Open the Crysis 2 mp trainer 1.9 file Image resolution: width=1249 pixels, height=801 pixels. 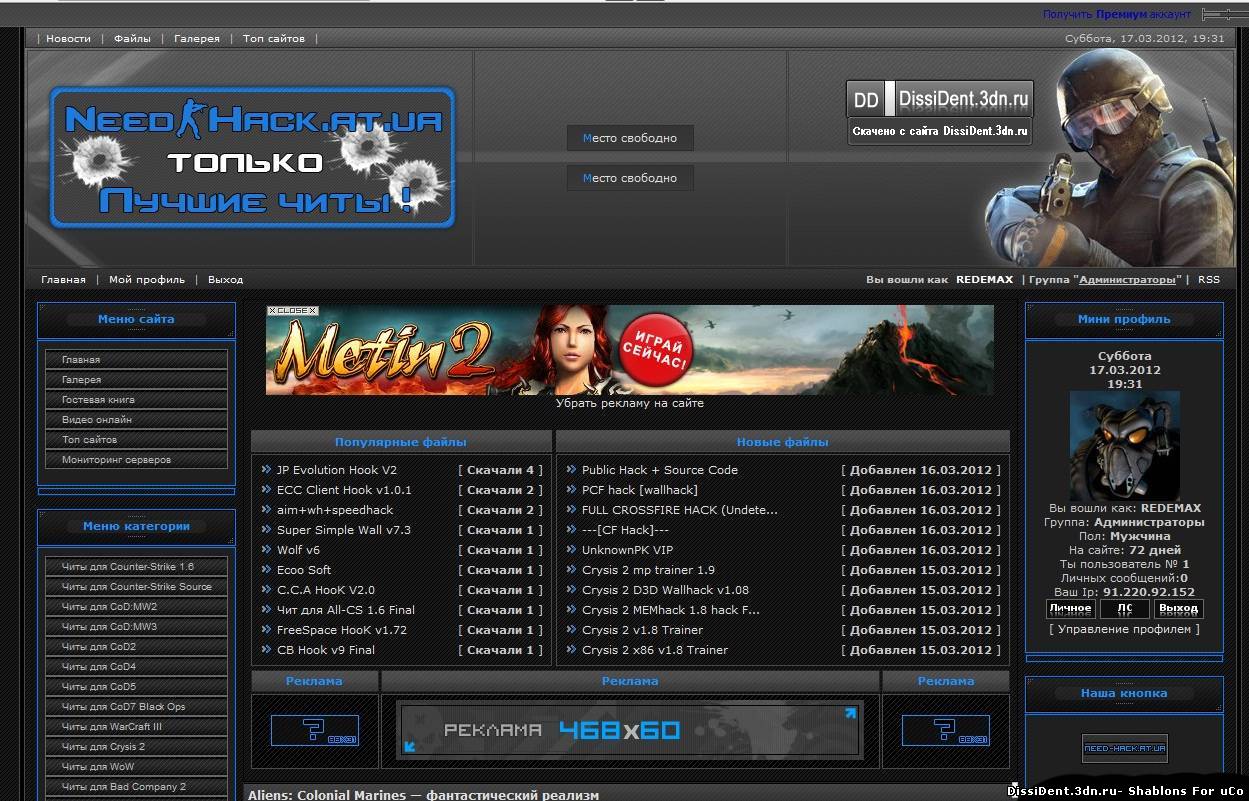click(648, 570)
